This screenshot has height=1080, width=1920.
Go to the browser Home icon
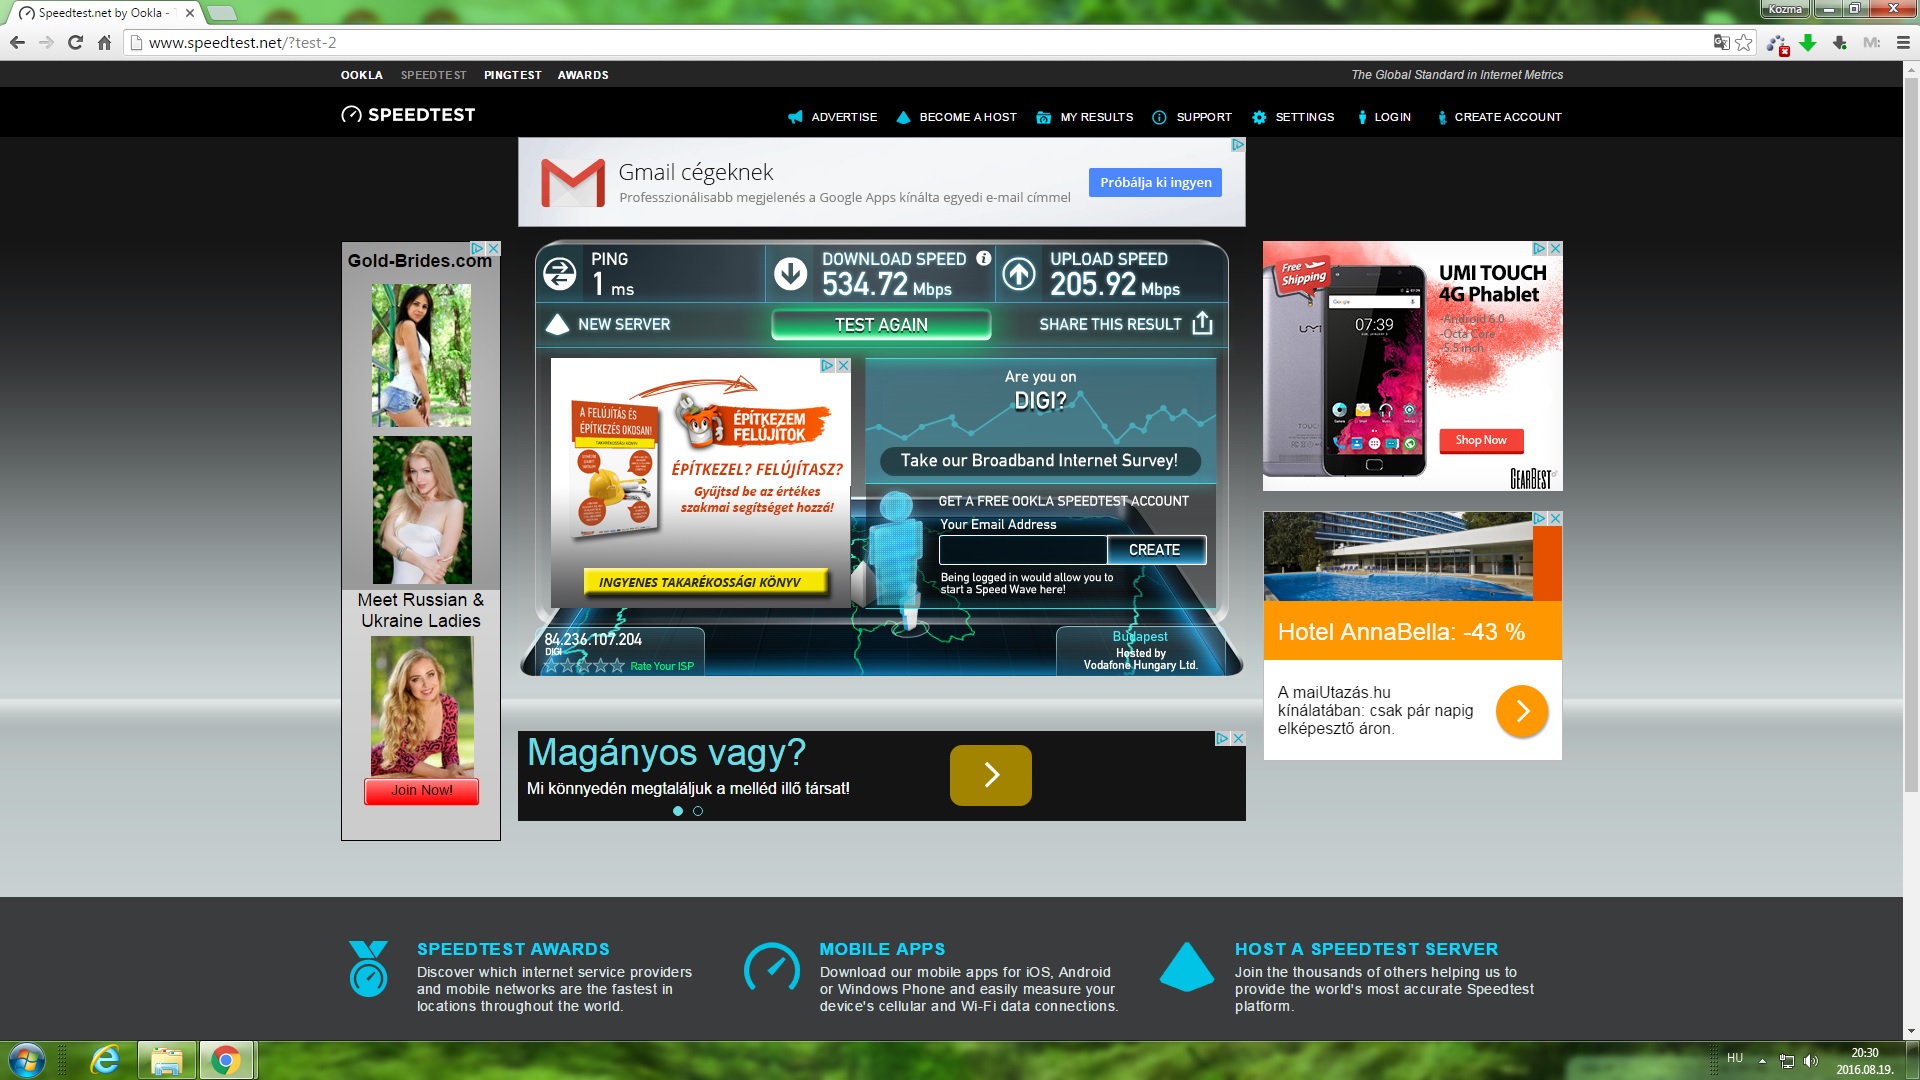tap(104, 43)
